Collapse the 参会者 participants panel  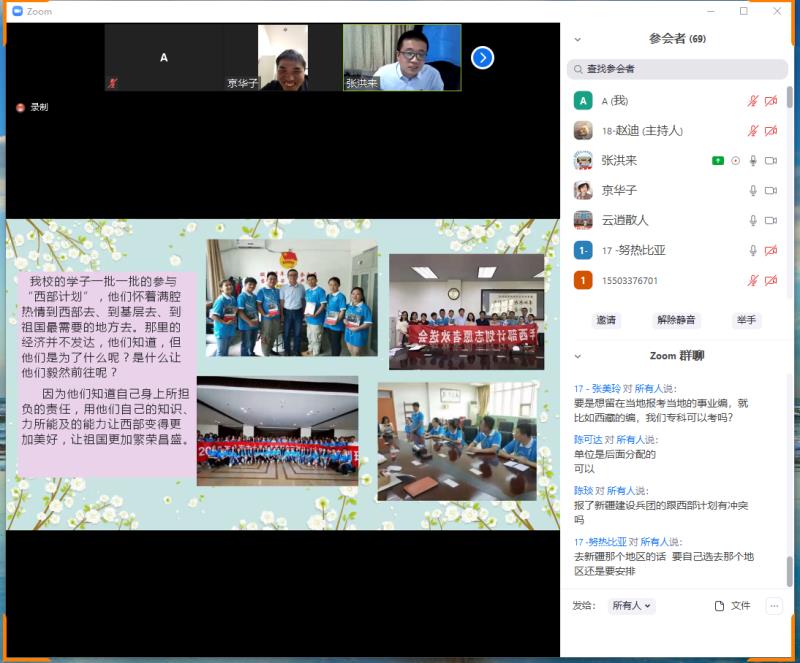coord(577,39)
